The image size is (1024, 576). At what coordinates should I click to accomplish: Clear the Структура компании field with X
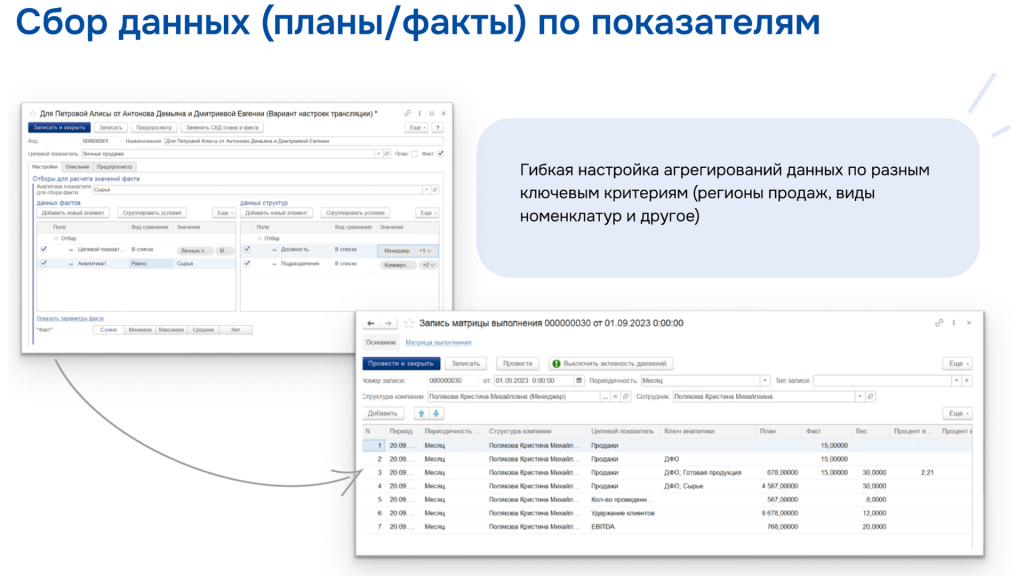point(615,396)
